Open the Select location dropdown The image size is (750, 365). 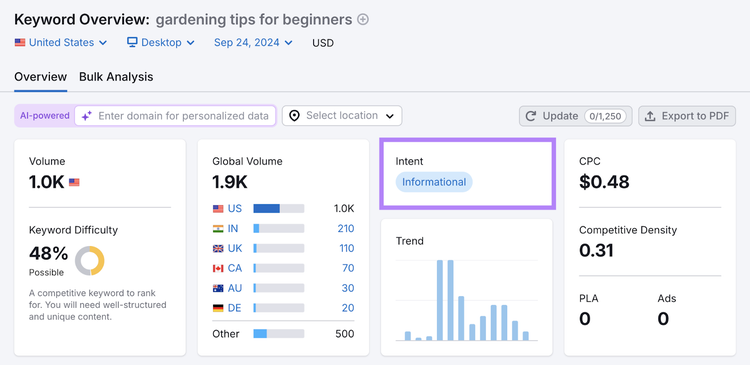coord(342,116)
